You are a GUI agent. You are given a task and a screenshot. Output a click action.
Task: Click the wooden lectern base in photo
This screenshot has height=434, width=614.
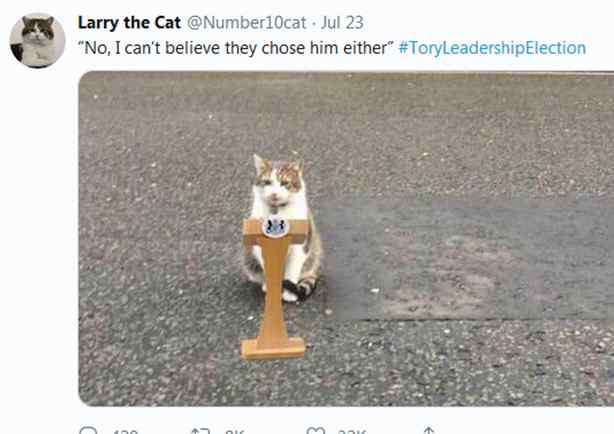tap(273, 349)
